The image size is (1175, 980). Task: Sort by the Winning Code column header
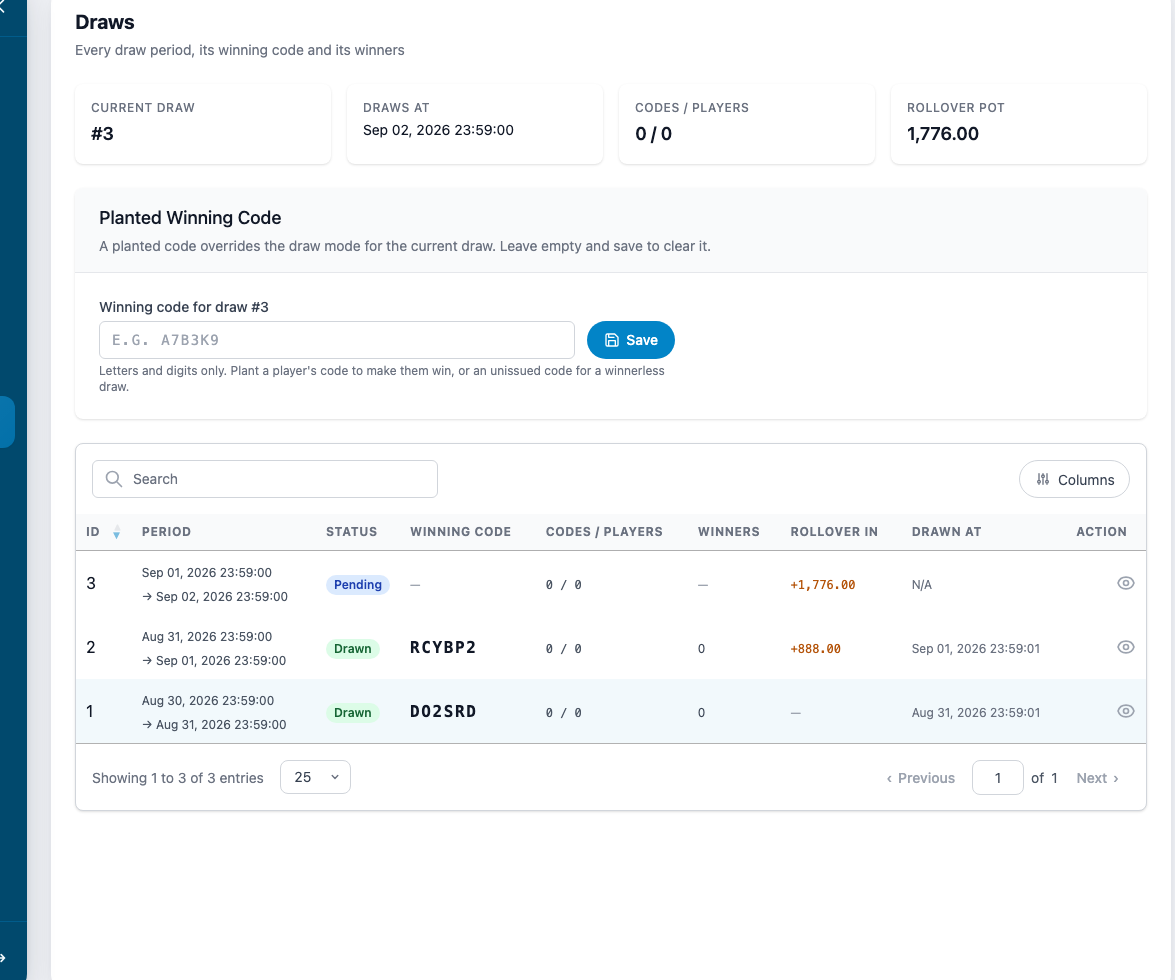tap(460, 532)
